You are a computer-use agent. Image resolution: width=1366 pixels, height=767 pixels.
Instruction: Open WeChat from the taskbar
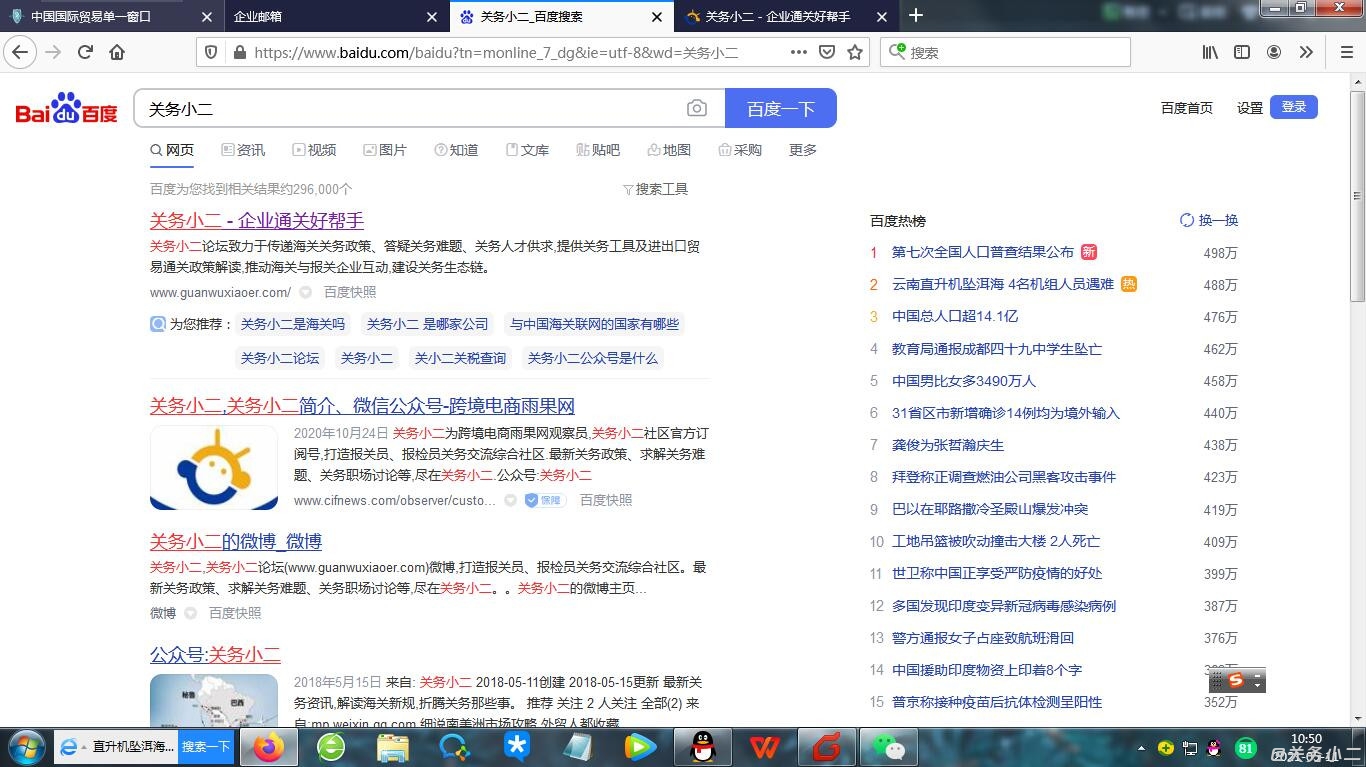[x=888, y=747]
